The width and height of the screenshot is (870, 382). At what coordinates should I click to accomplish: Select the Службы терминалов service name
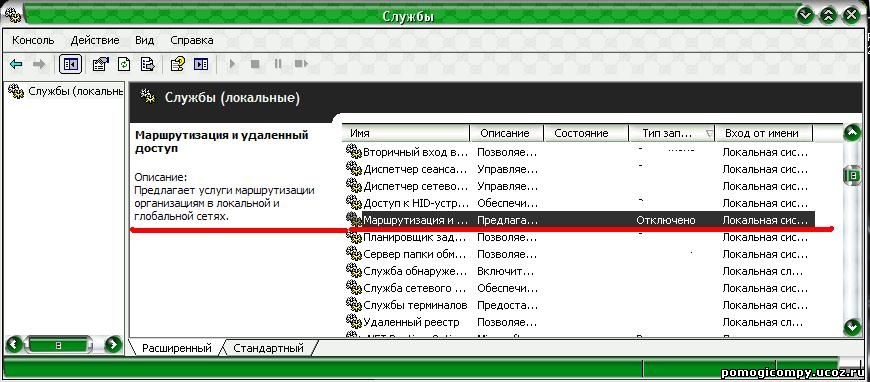[x=415, y=305]
